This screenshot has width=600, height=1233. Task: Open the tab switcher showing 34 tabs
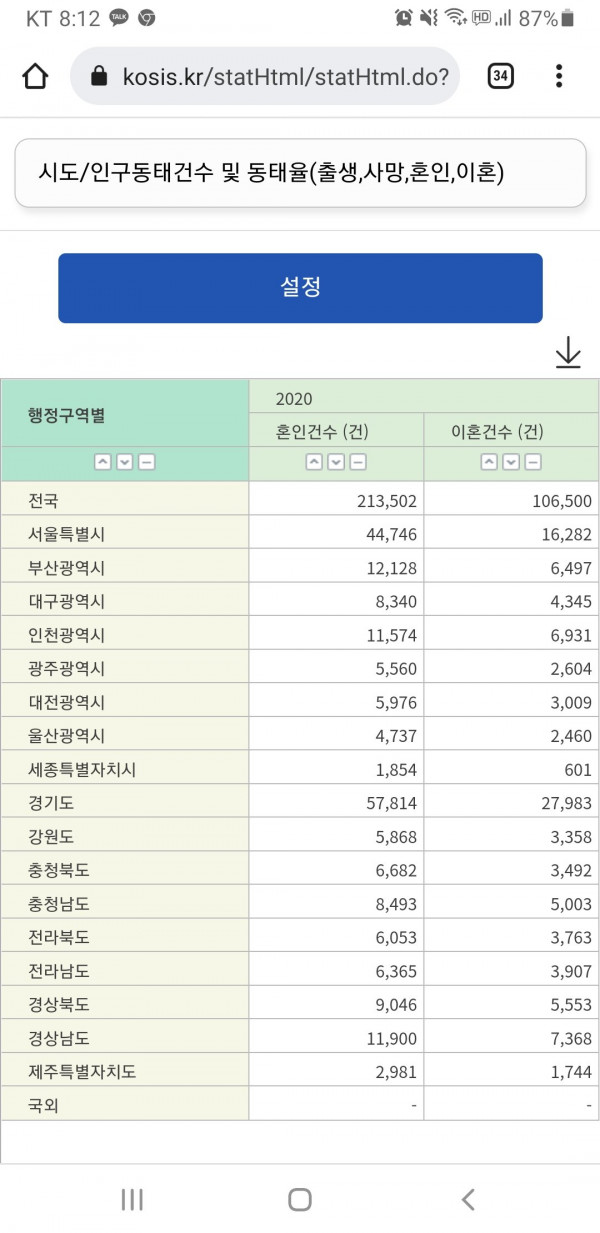tap(500, 76)
